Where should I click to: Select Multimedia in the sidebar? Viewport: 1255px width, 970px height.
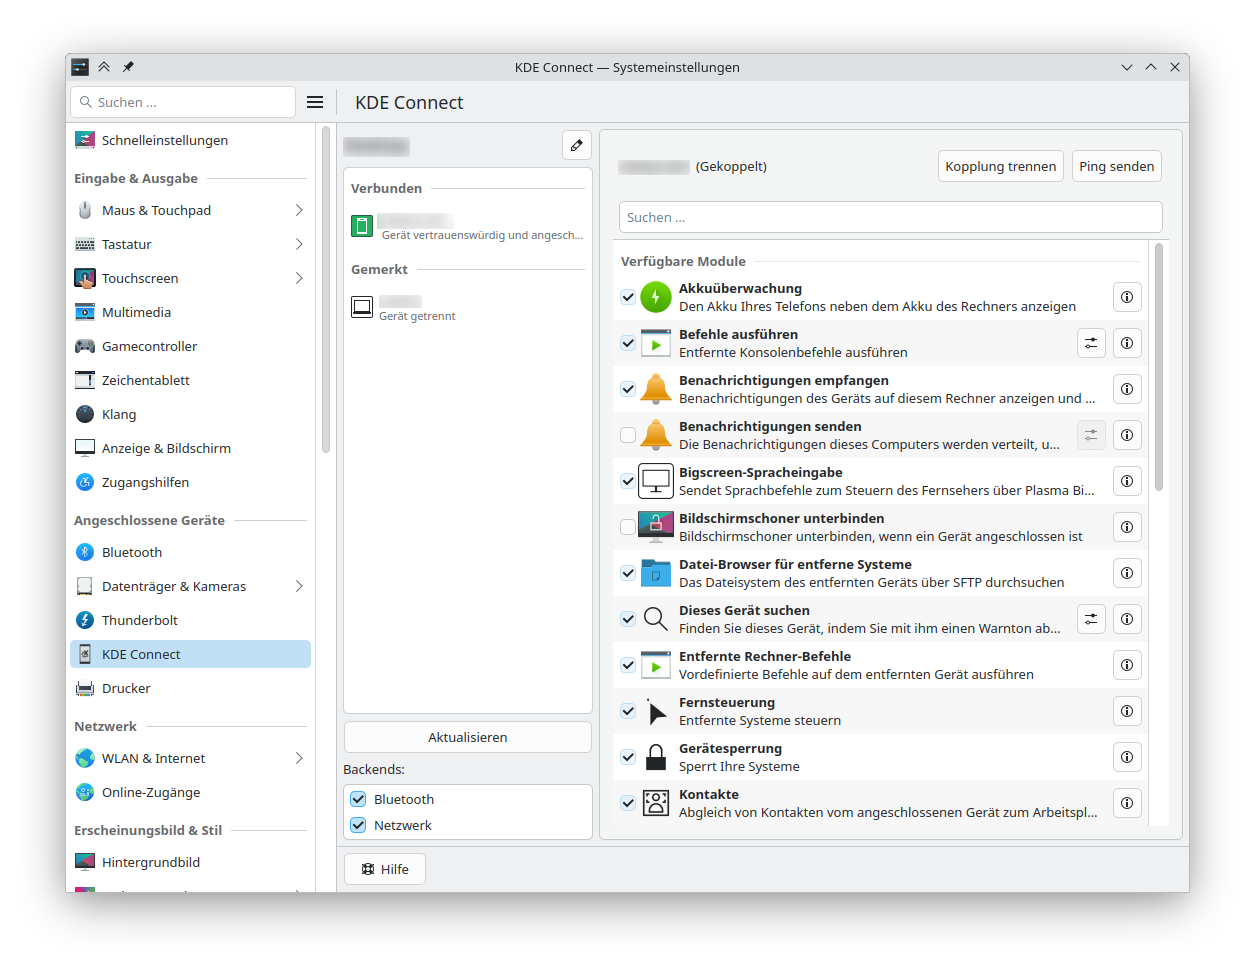tap(190, 312)
